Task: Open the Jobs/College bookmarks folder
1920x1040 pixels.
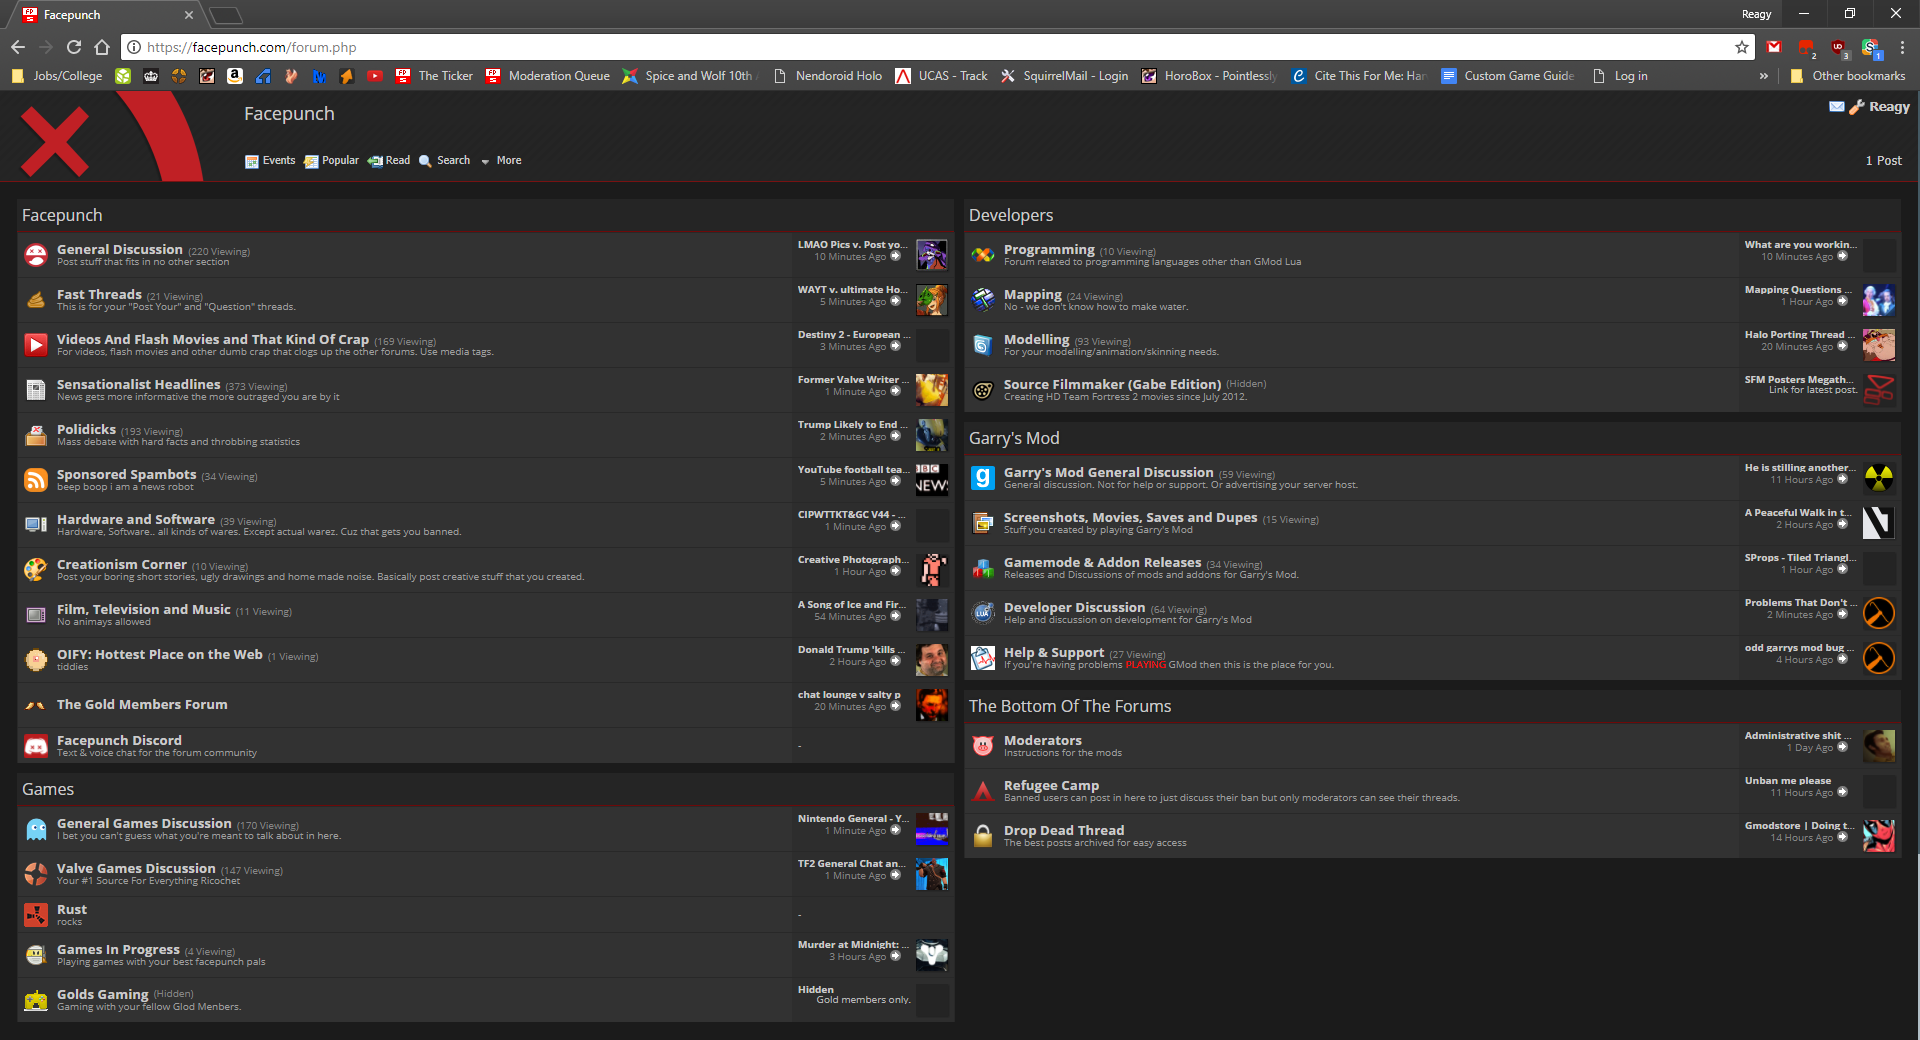Action: 56,76
